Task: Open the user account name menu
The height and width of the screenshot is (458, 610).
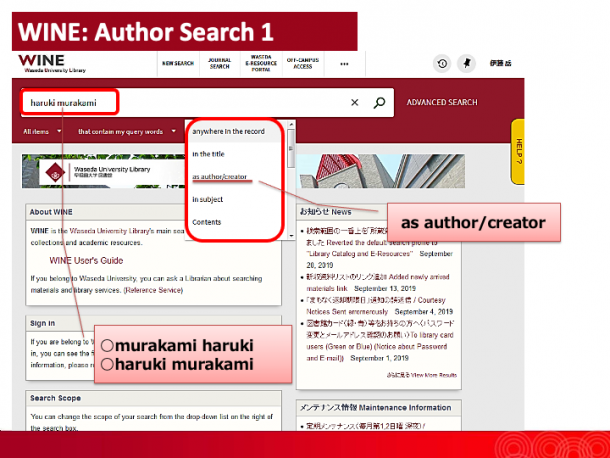Action: point(500,63)
